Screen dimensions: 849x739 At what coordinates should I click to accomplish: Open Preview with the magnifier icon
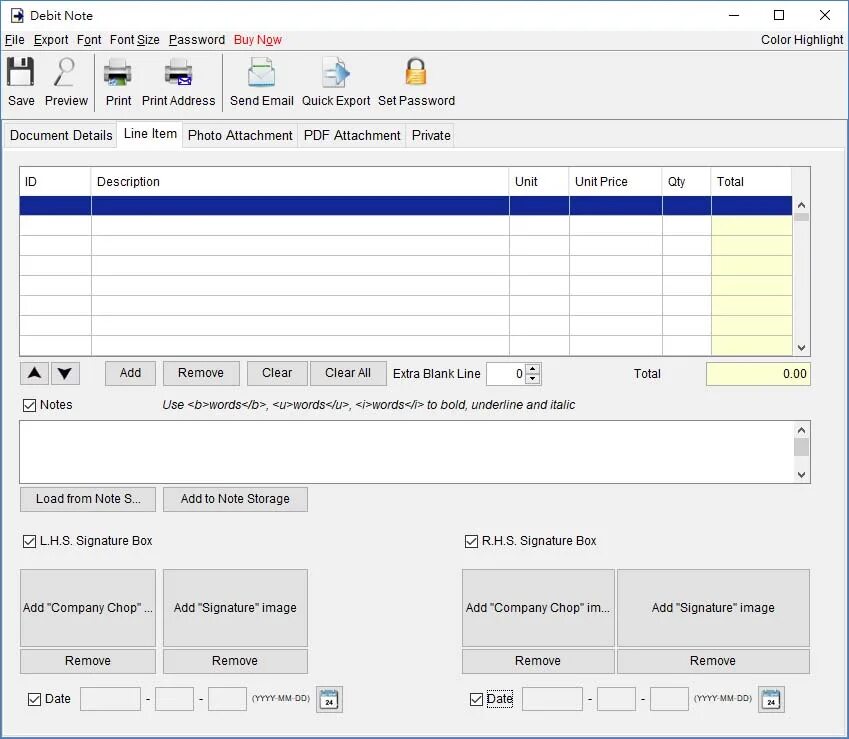coord(65,71)
